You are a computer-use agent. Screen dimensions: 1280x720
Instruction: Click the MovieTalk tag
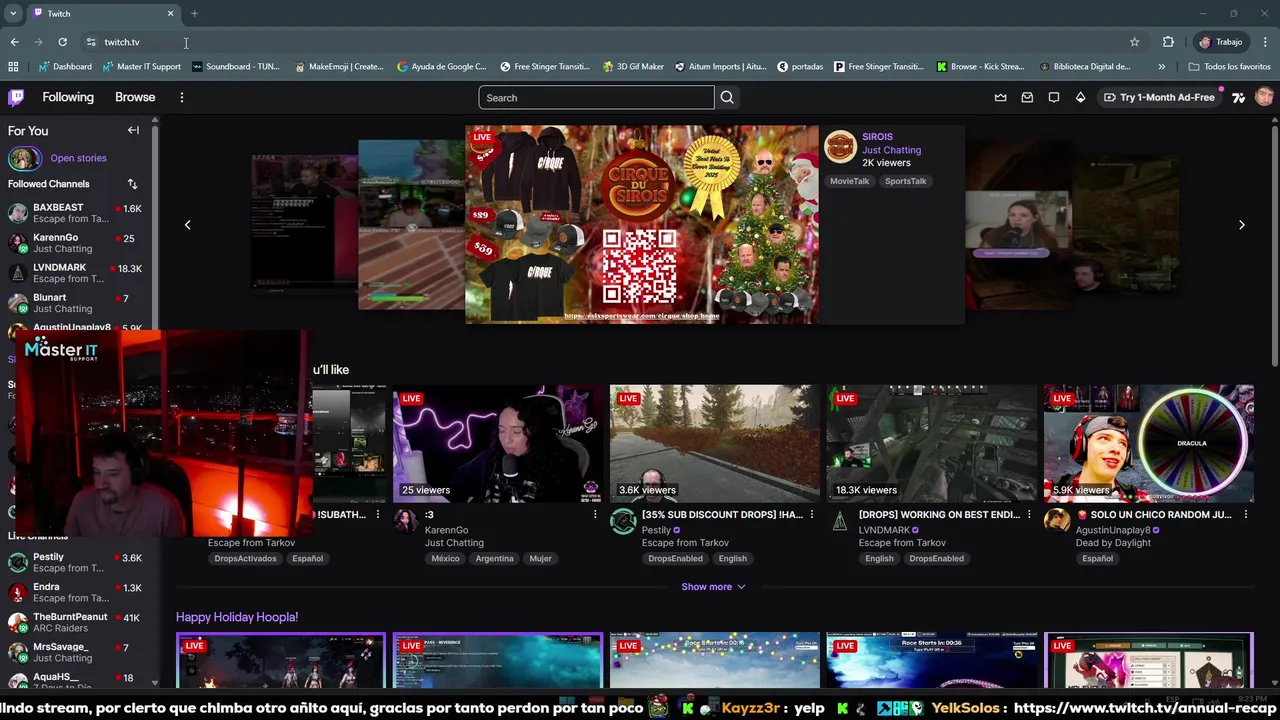pyautogui.click(x=849, y=181)
